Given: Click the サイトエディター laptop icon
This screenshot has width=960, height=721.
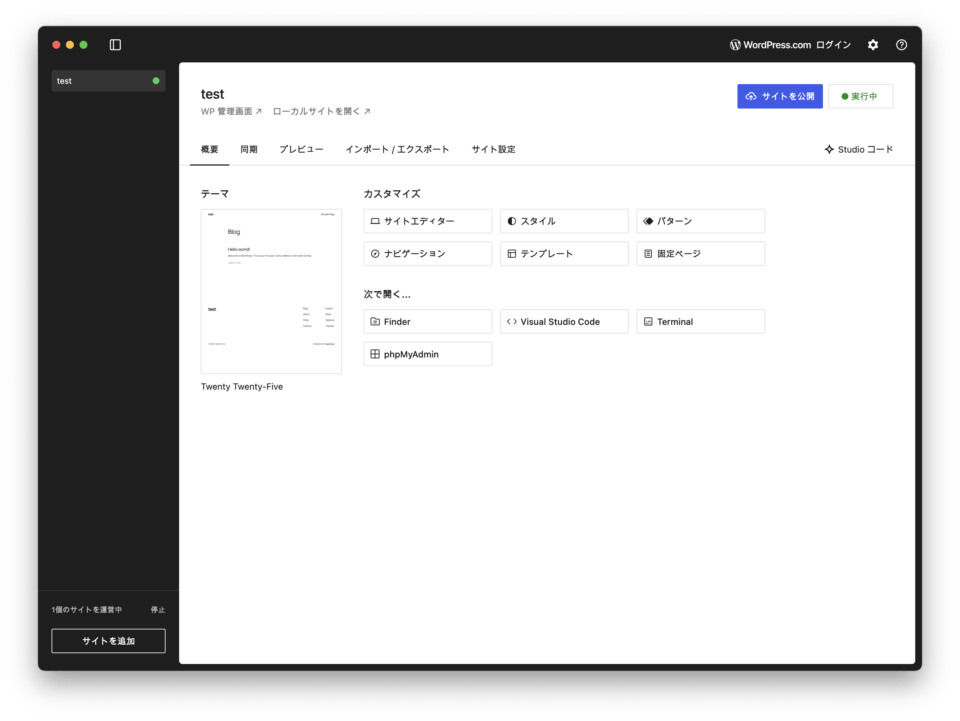Looking at the screenshot, I should tap(375, 221).
